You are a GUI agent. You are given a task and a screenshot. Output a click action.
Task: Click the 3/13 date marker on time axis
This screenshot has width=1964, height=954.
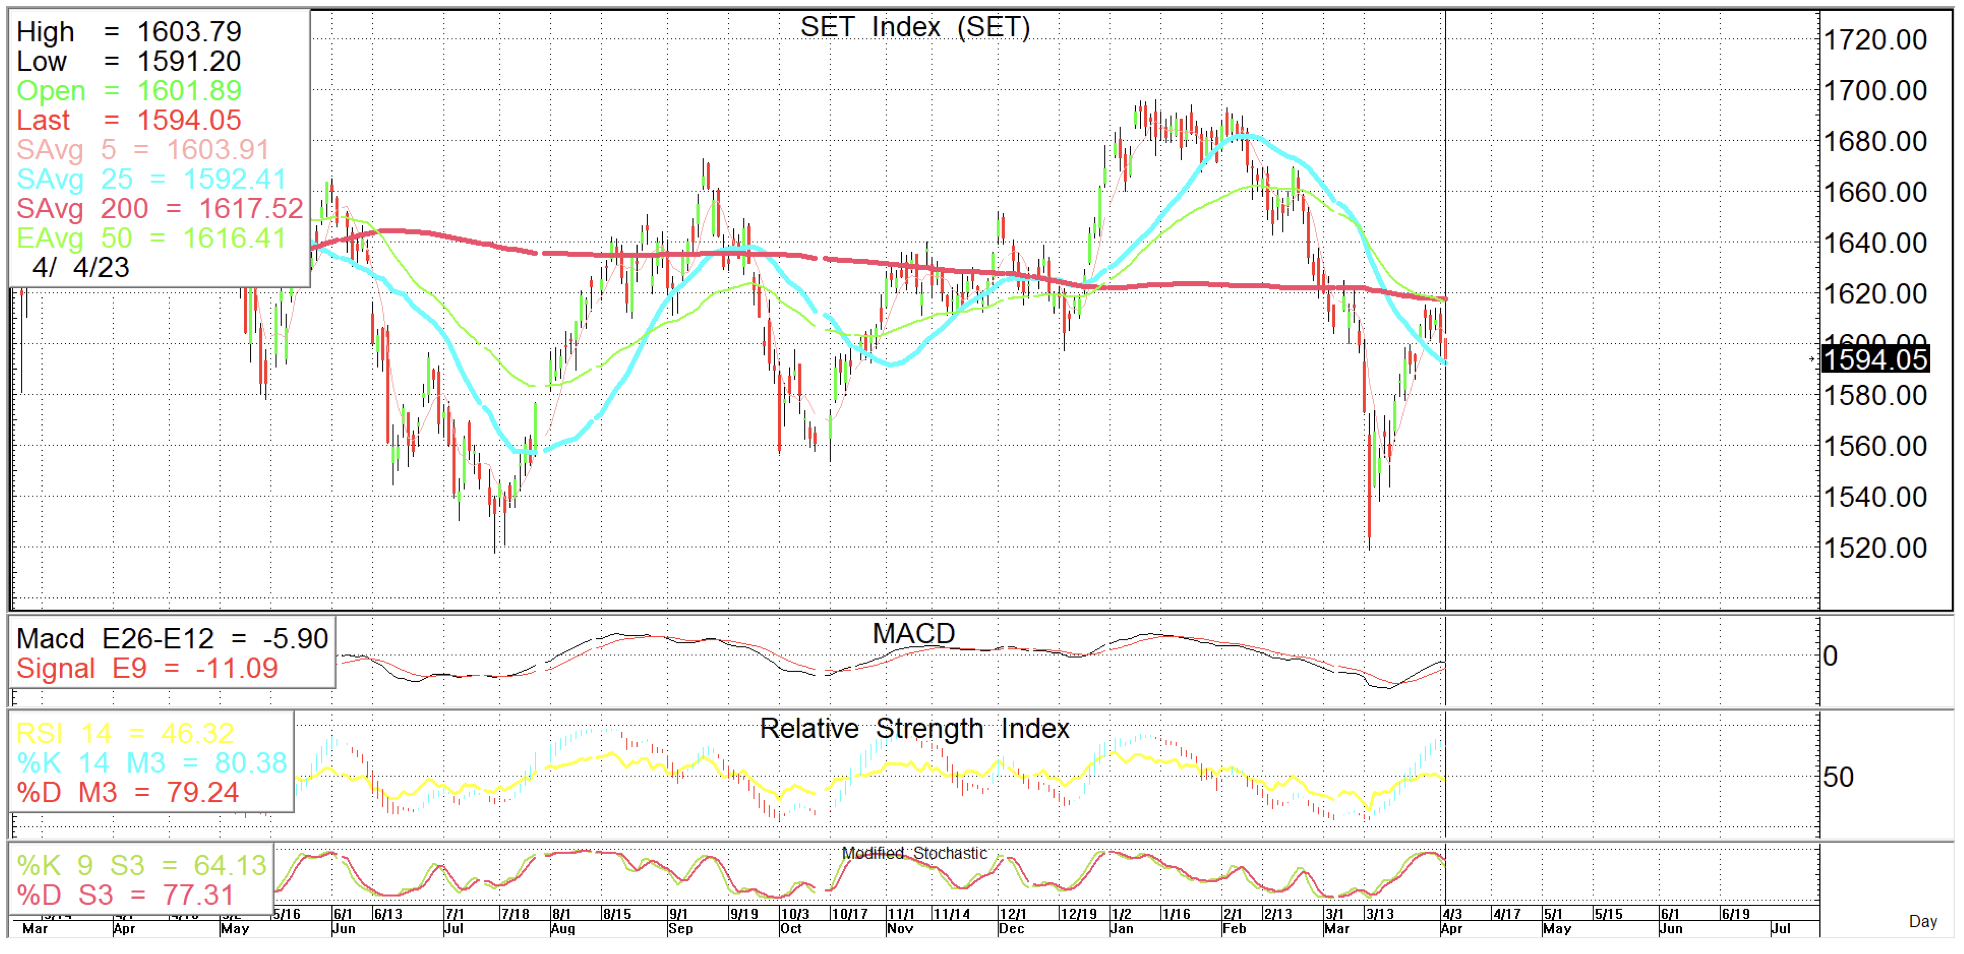coord(1380,914)
